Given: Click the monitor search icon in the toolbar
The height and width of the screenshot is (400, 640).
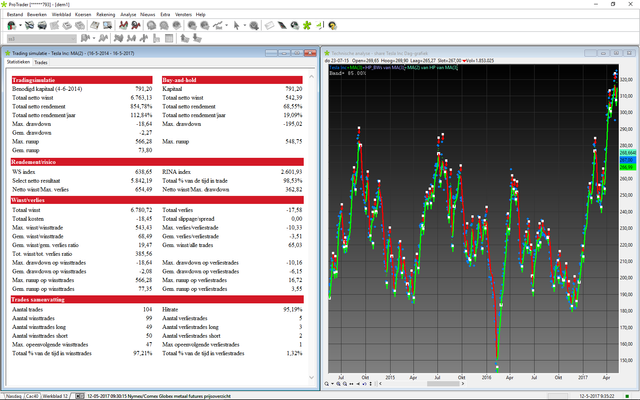Looking at the screenshot, I should [x=107, y=26].
